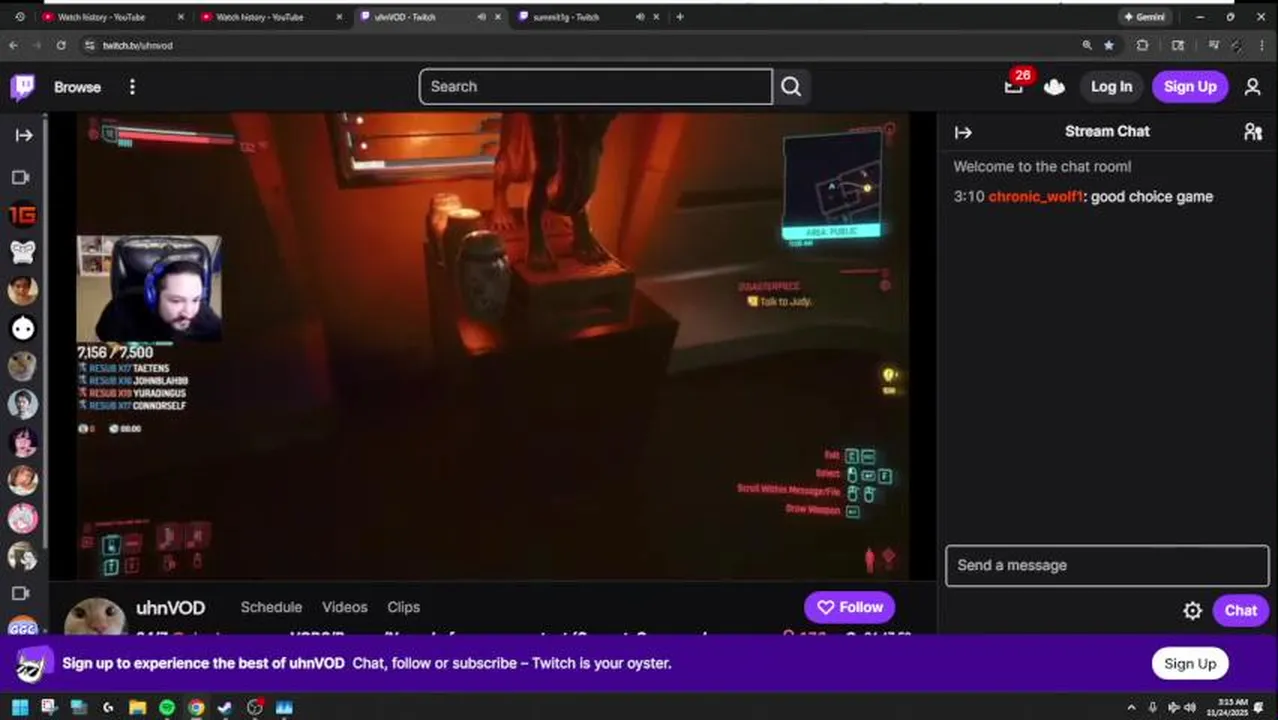Click the uhnVOD channel name
The image size is (1278, 720).
(x=171, y=608)
